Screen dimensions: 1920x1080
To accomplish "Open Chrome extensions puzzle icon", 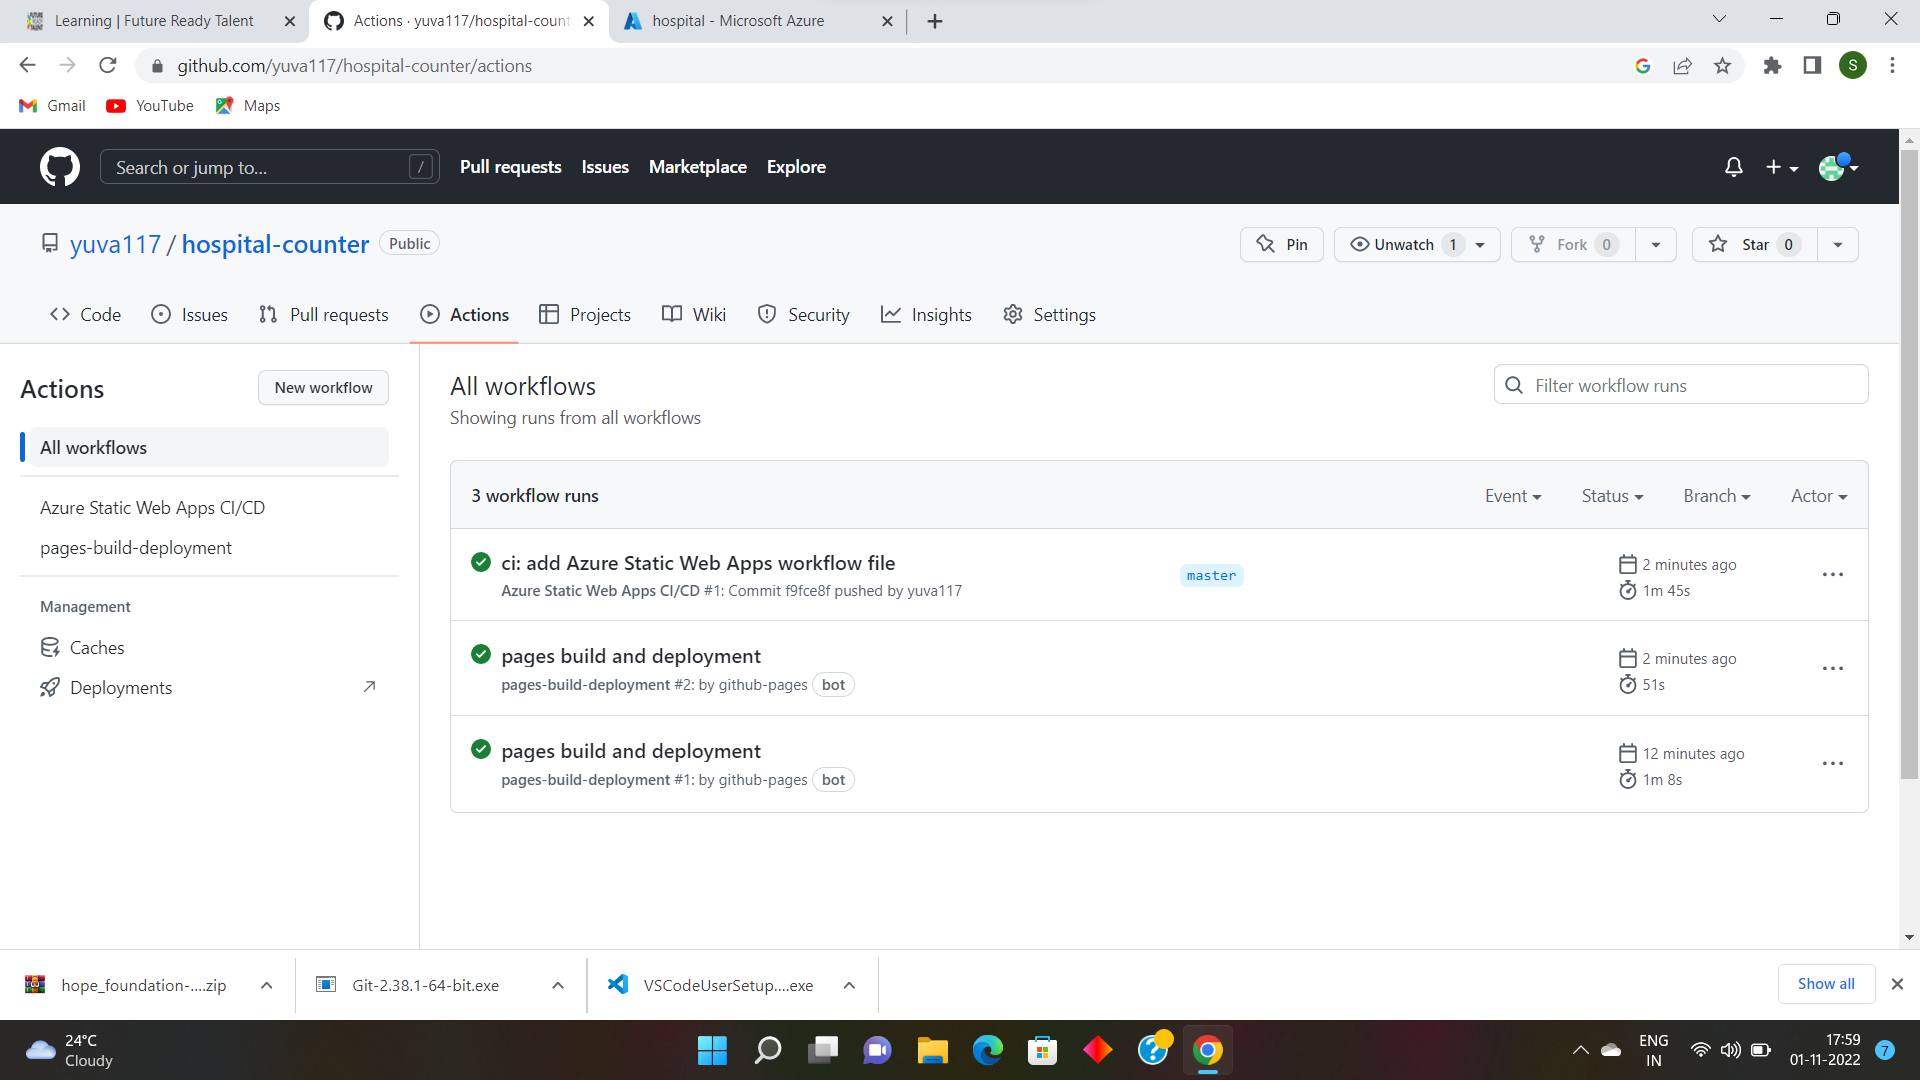I will tap(1772, 65).
